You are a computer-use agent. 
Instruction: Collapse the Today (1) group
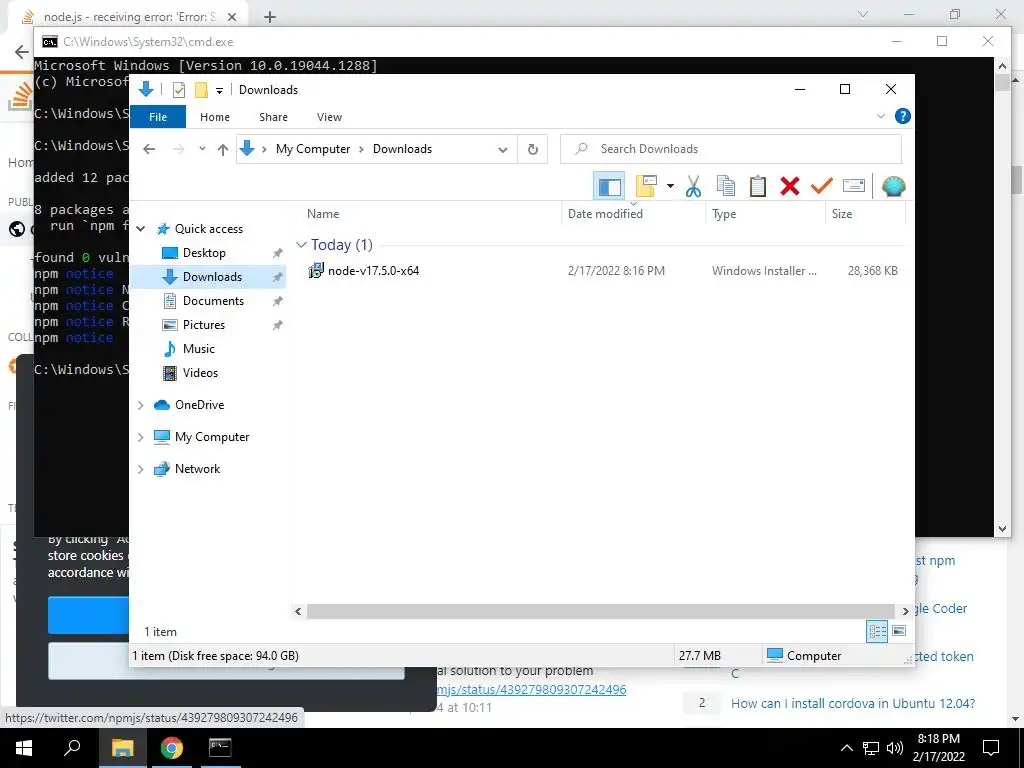301,245
